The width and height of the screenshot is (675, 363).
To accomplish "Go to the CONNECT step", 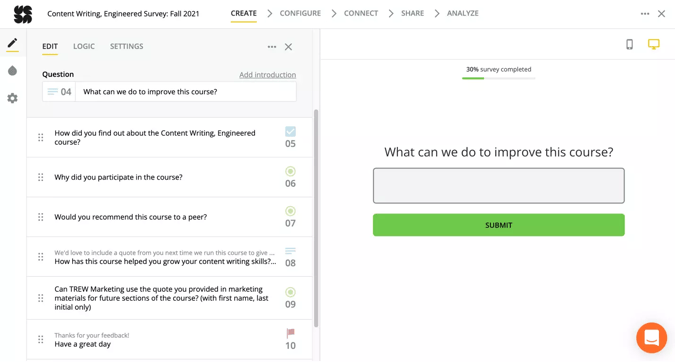I will 361,13.
